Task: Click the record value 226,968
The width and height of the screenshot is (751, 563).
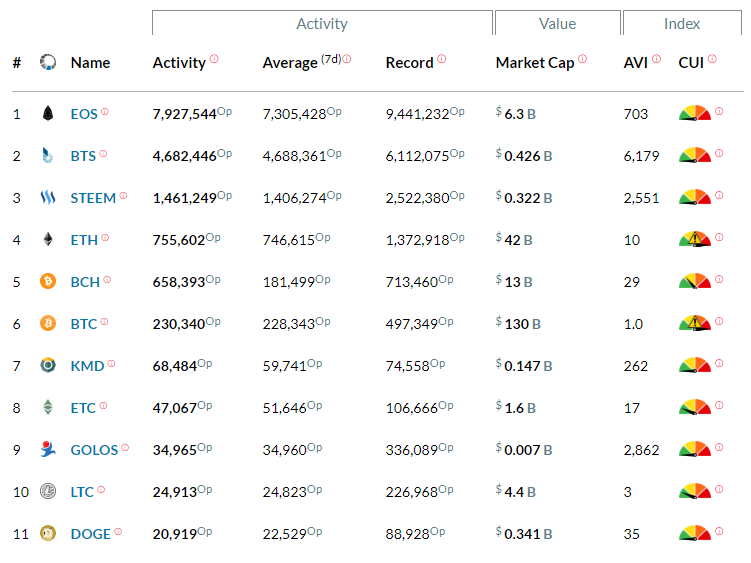Action: point(412,492)
